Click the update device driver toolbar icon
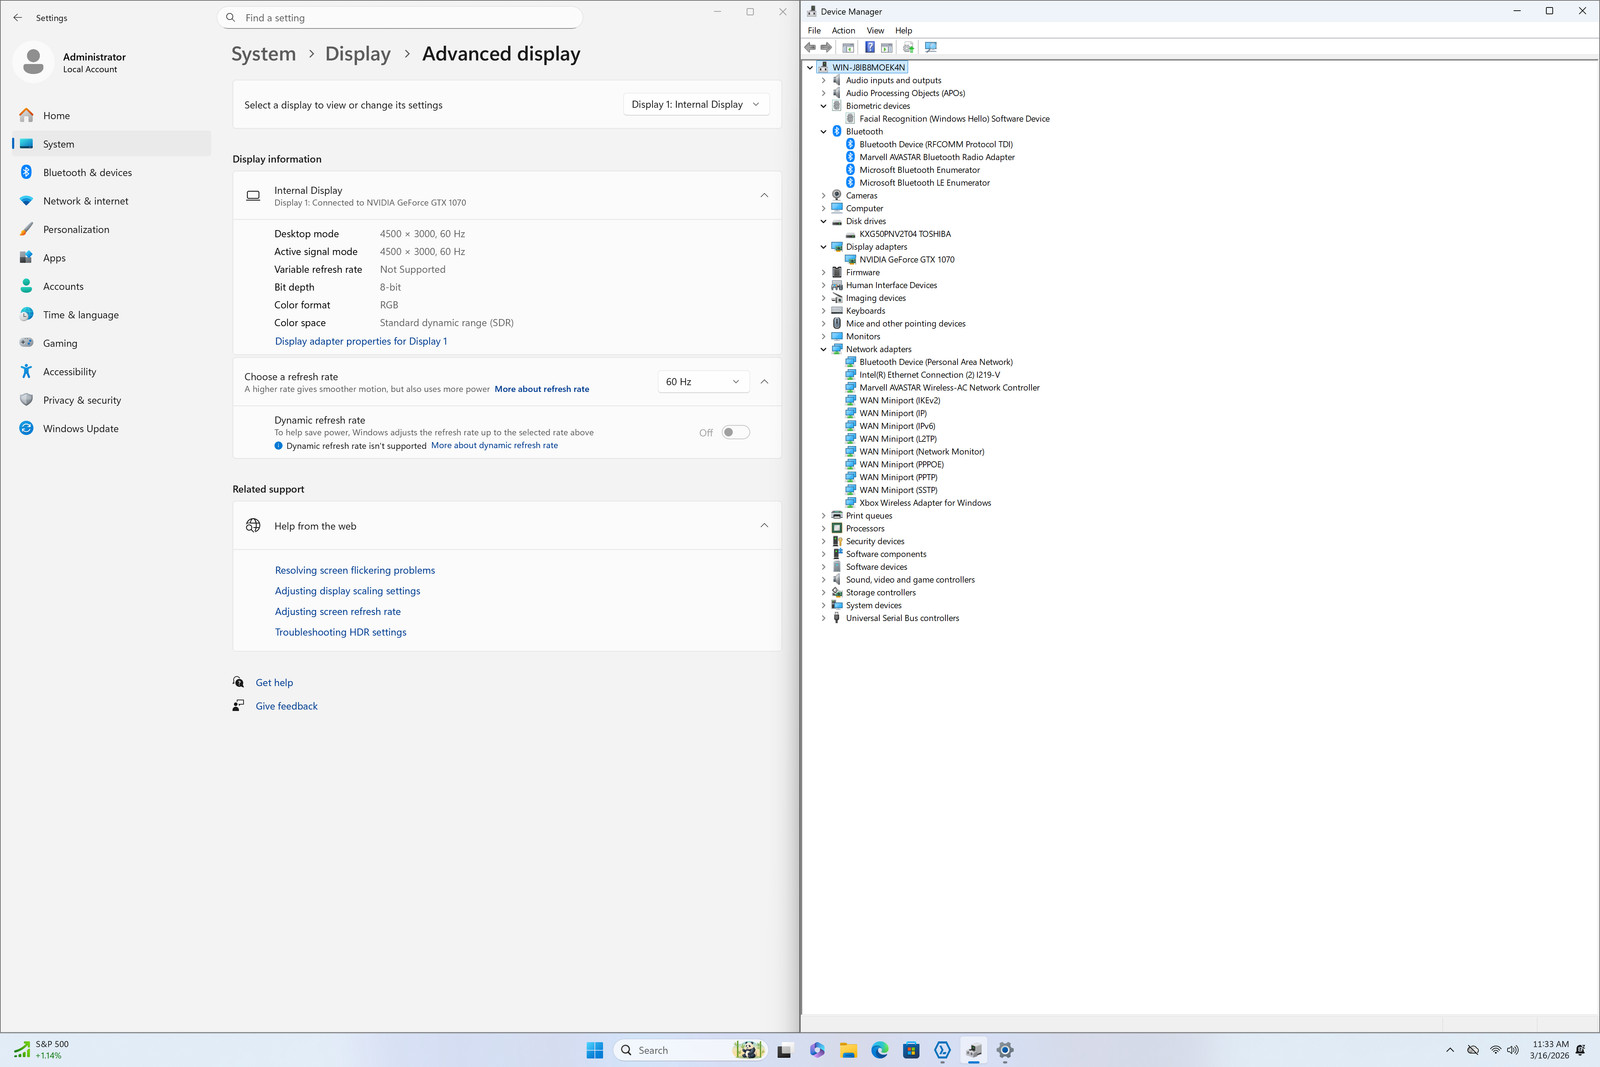The height and width of the screenshot is (1067, 1600). click(908, 47)
